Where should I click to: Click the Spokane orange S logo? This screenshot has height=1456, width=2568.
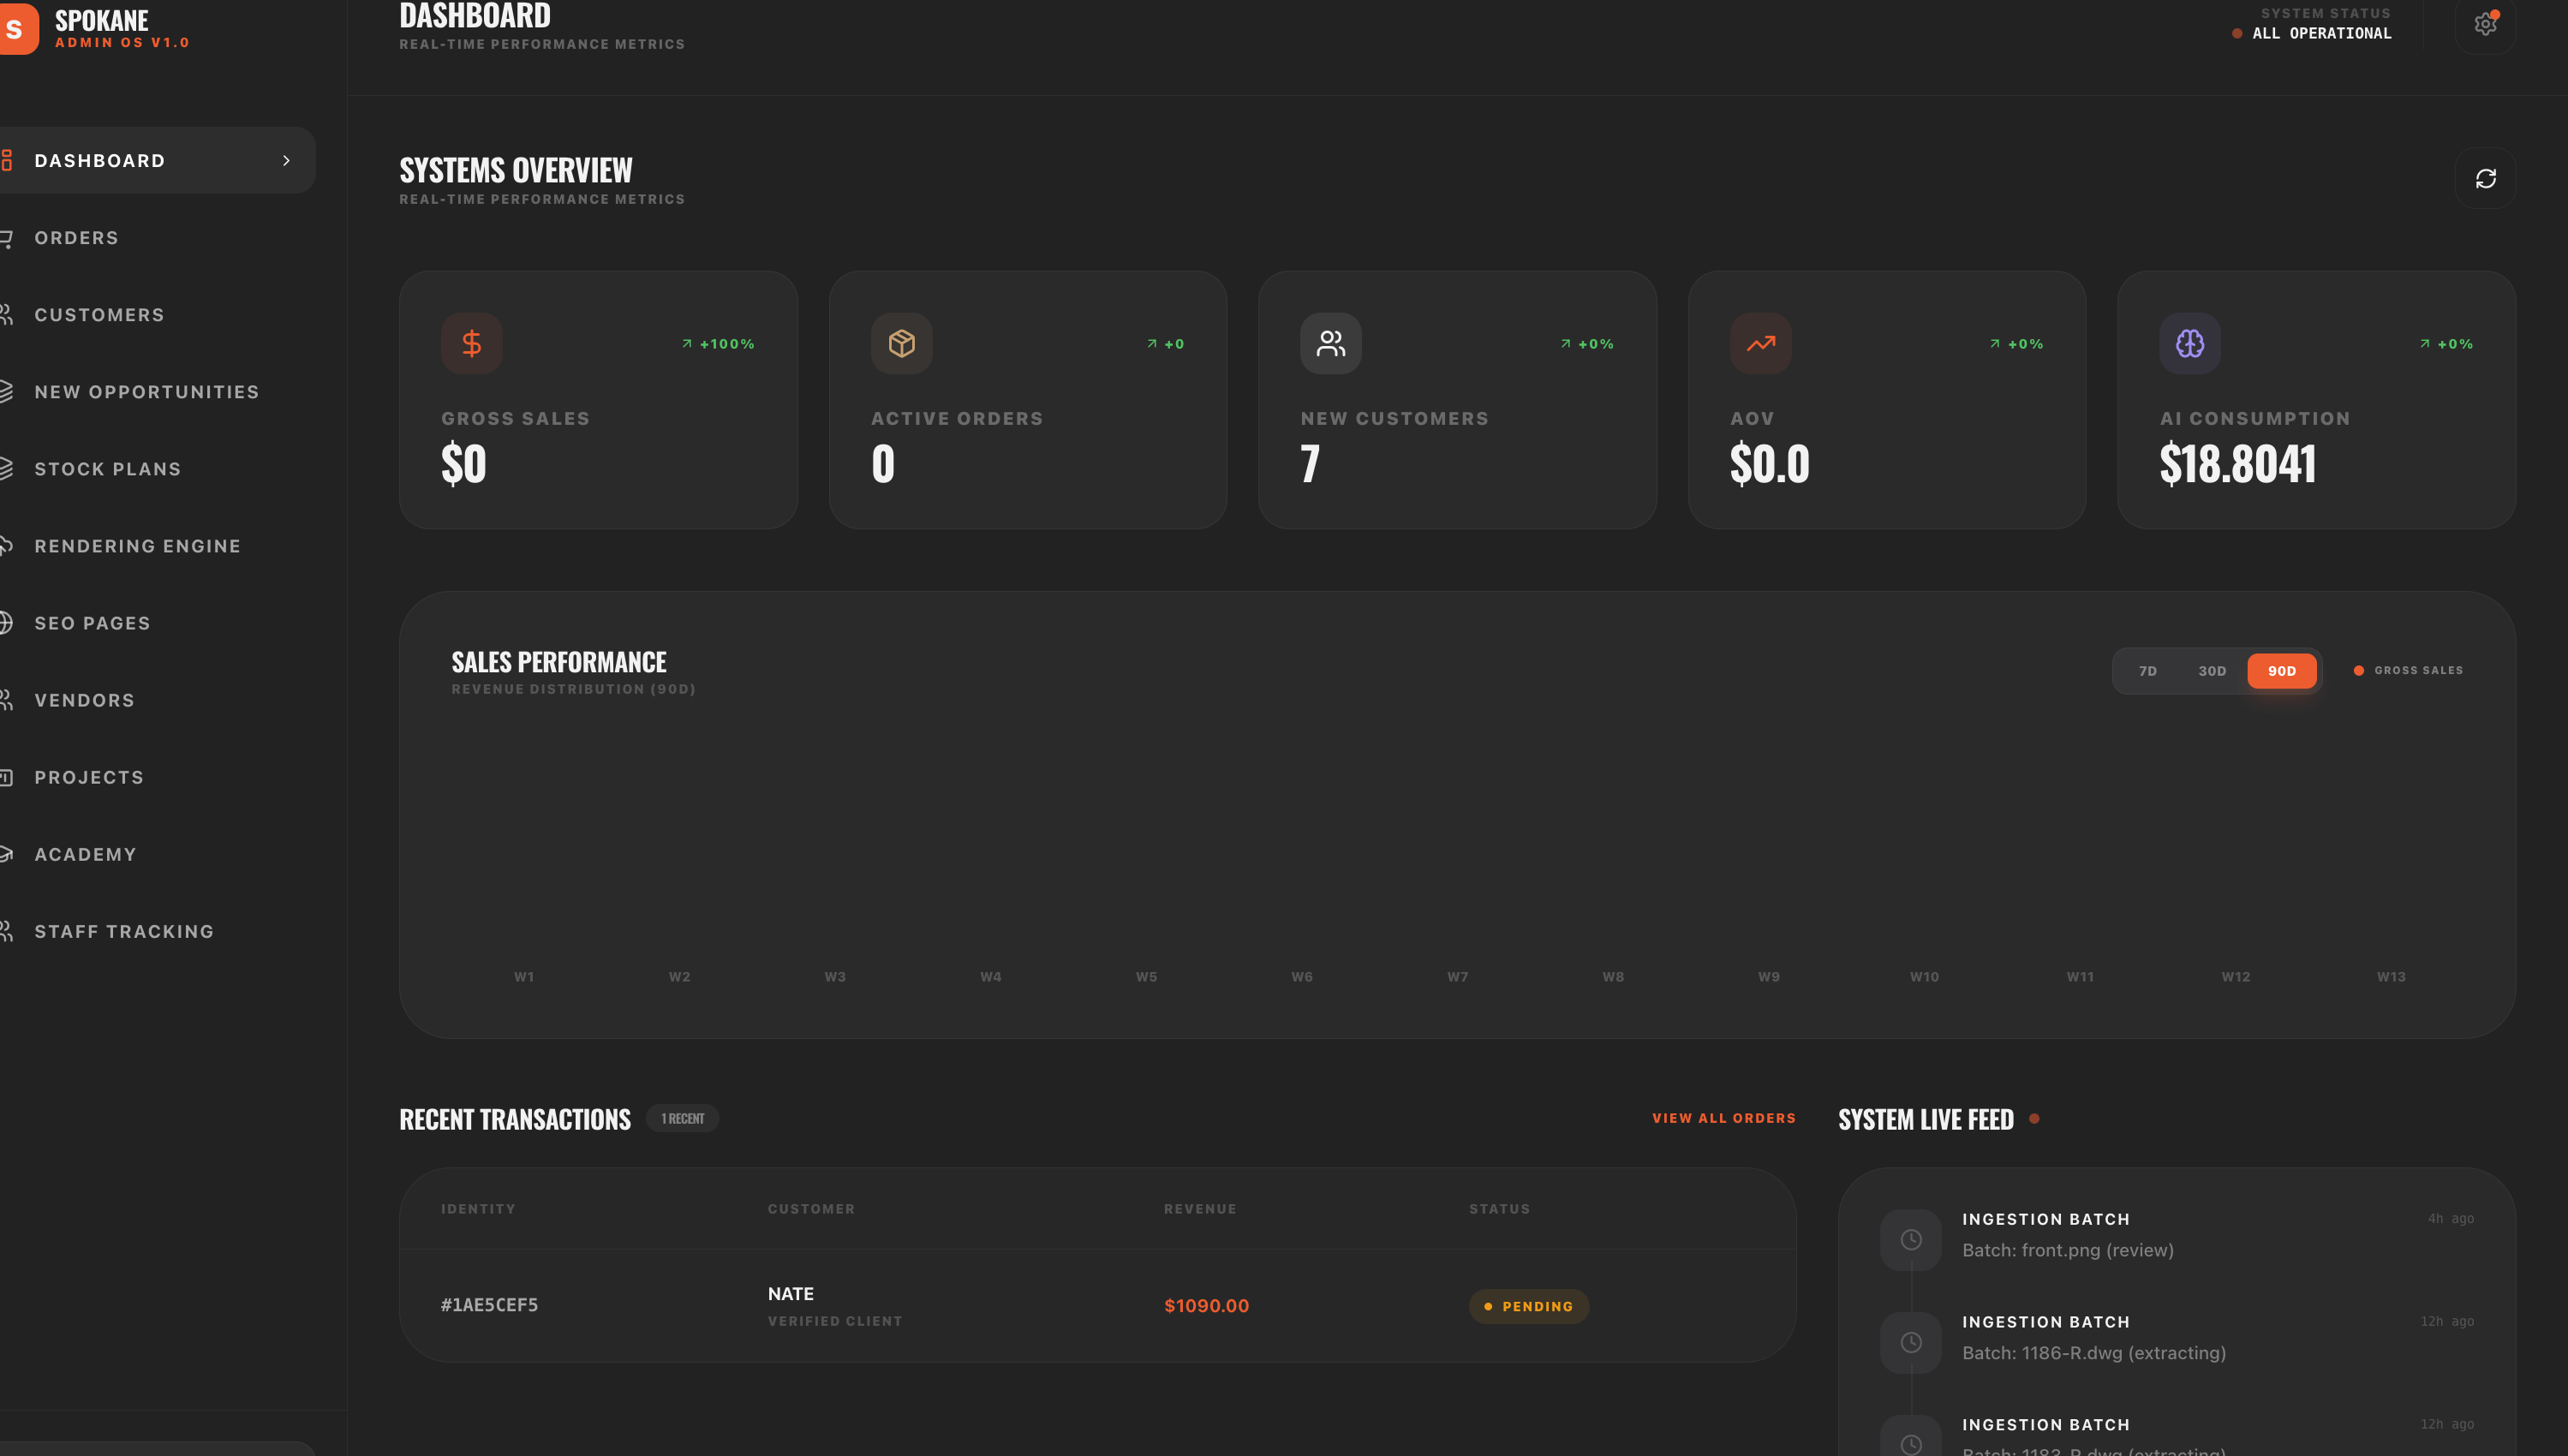(17, 28)
